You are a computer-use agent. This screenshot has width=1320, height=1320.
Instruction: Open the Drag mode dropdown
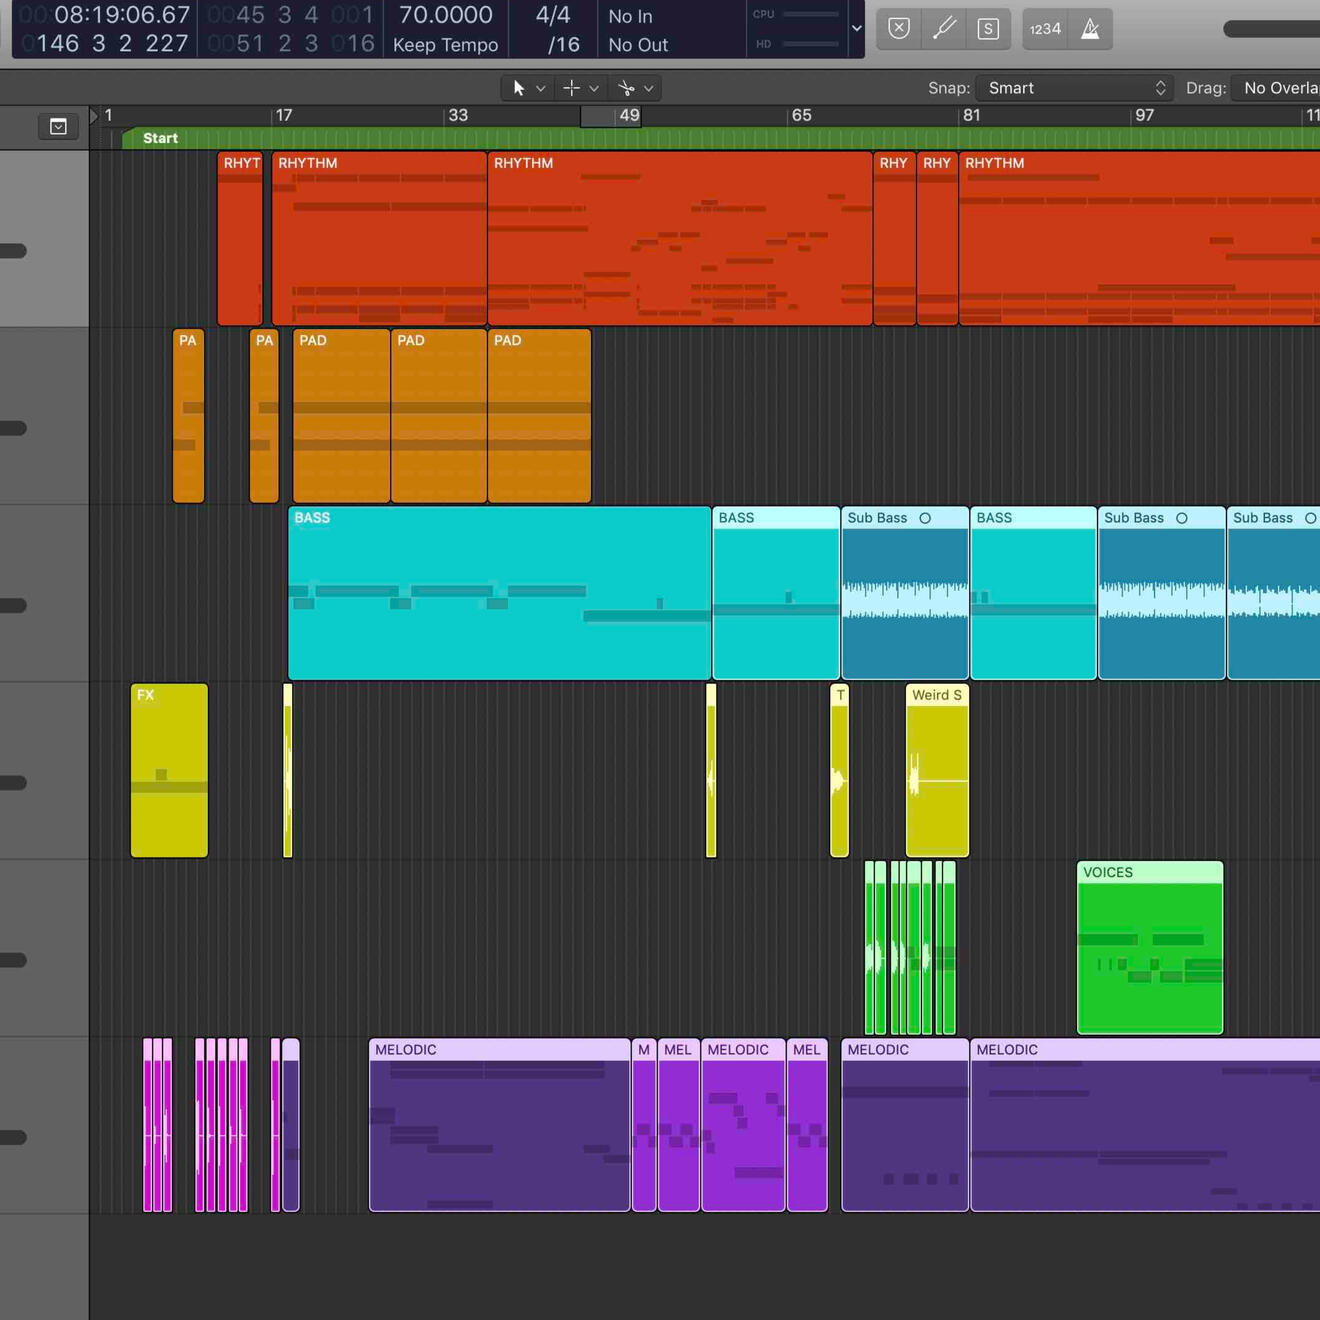coord(1278,88)
